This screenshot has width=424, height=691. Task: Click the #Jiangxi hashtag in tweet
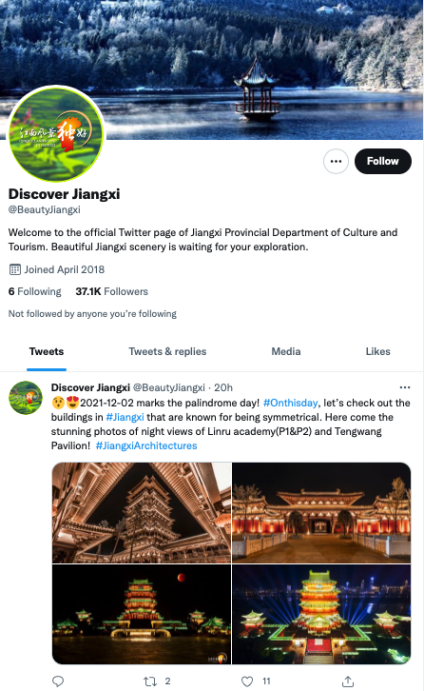pos(125,417)
